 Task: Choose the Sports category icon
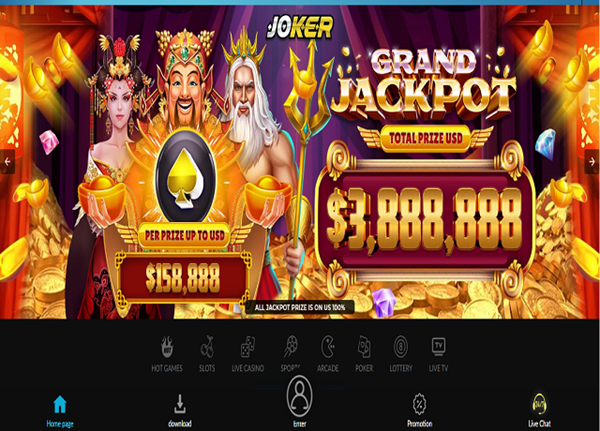(290, 347)
